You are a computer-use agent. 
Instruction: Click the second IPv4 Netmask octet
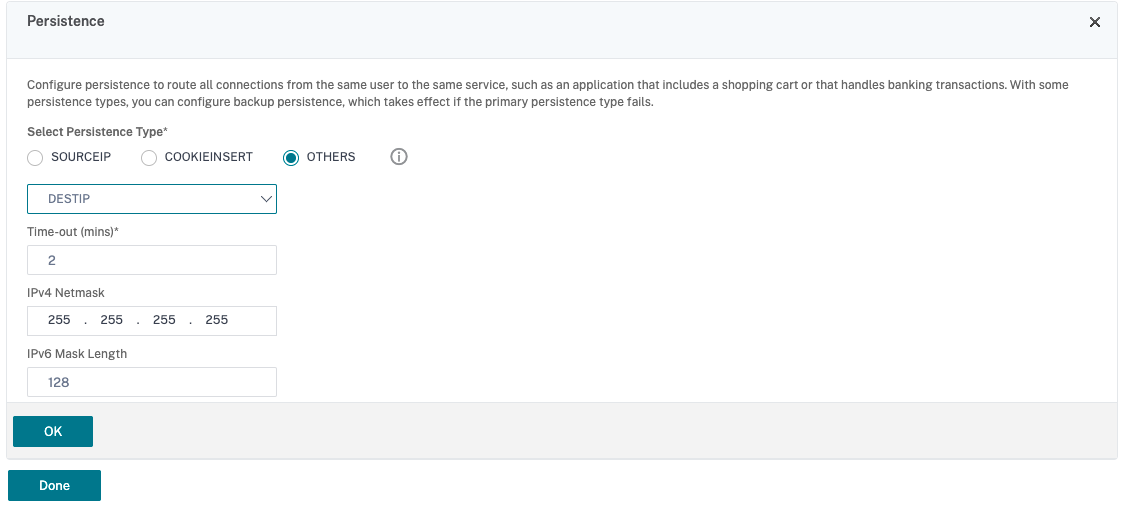[x=111, y=320]
